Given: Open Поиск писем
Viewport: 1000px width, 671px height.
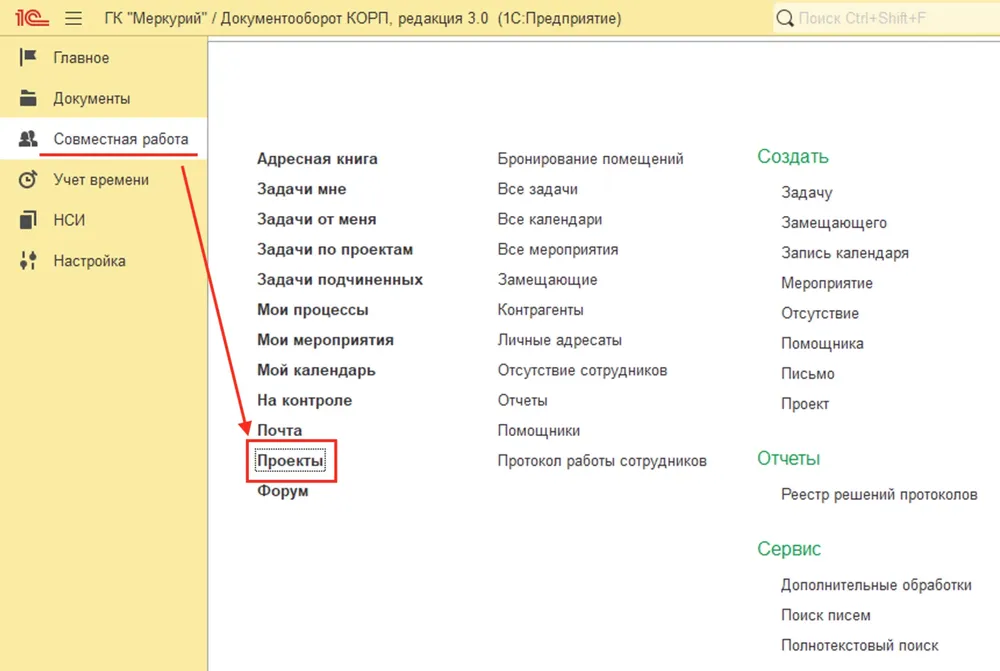Looking at the screenshot, I should point(825,615).
